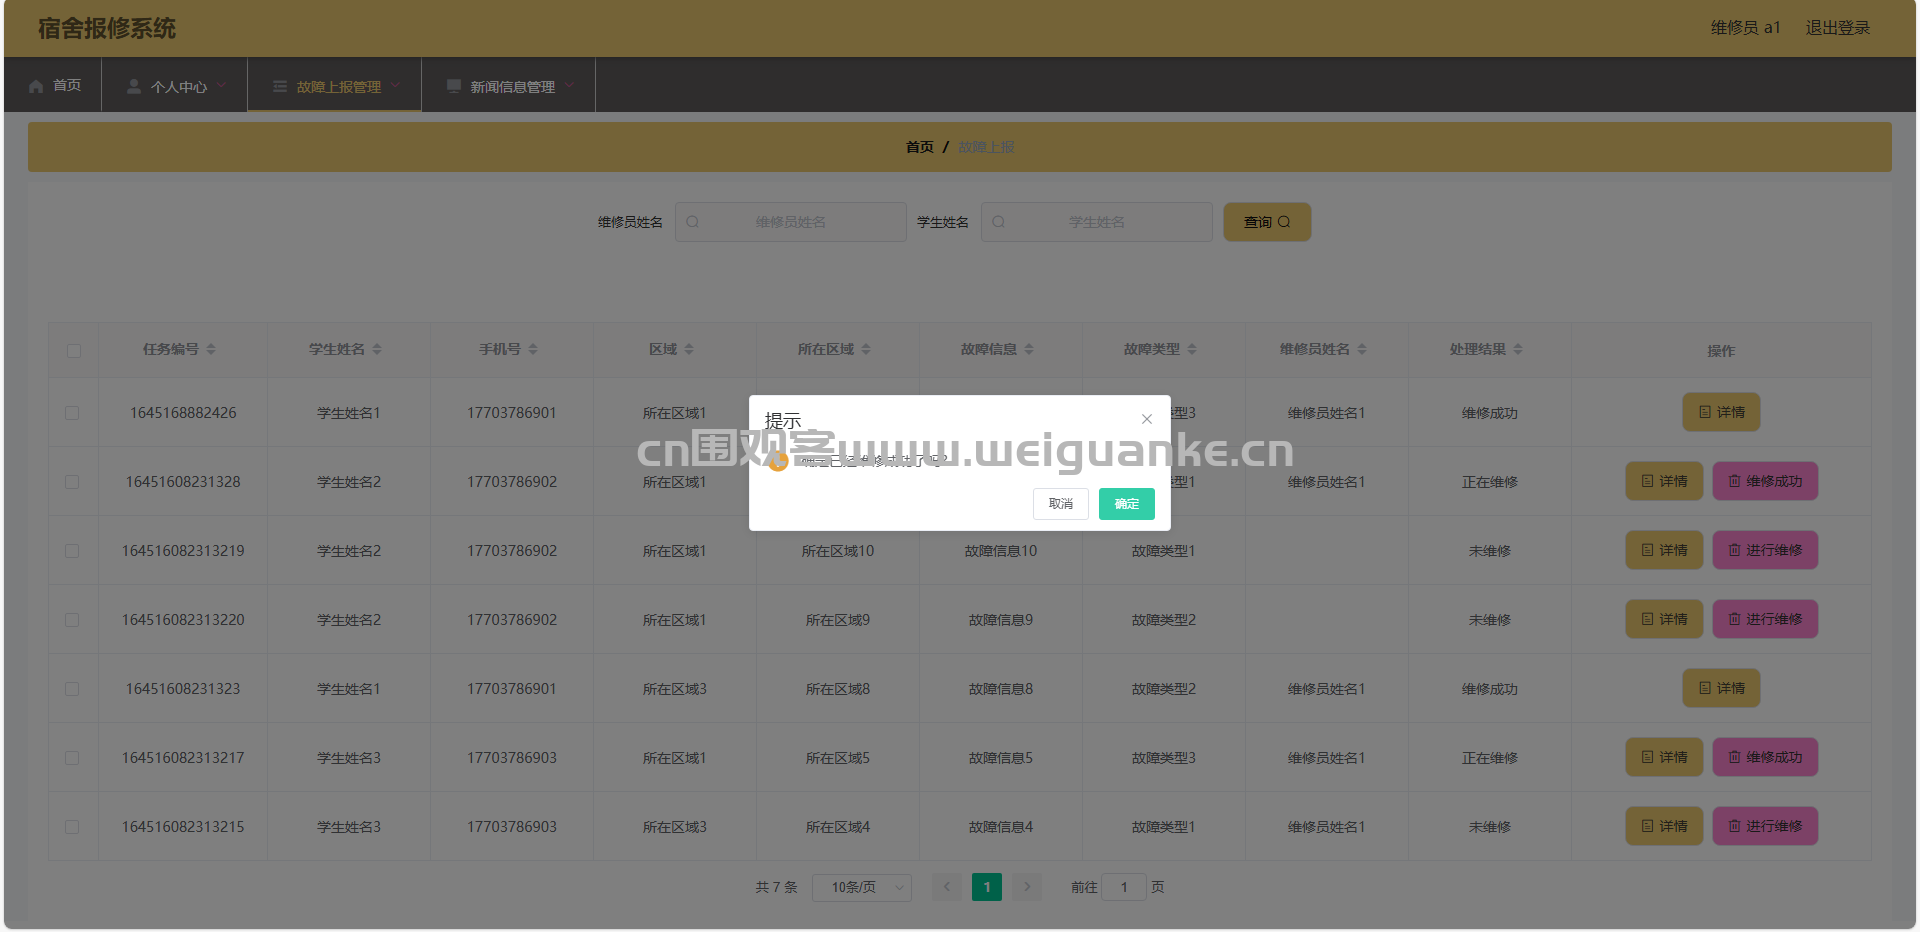Click 进行维修 for task 164516082313220
The image size is (1920, 932).
point(1765,619)
